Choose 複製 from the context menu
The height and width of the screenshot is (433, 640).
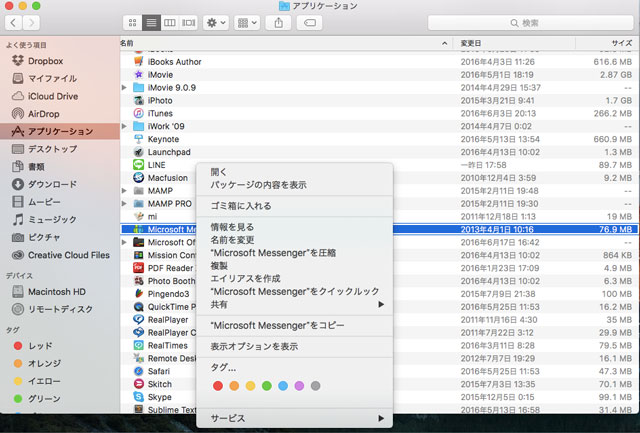(x=295, y=266)
